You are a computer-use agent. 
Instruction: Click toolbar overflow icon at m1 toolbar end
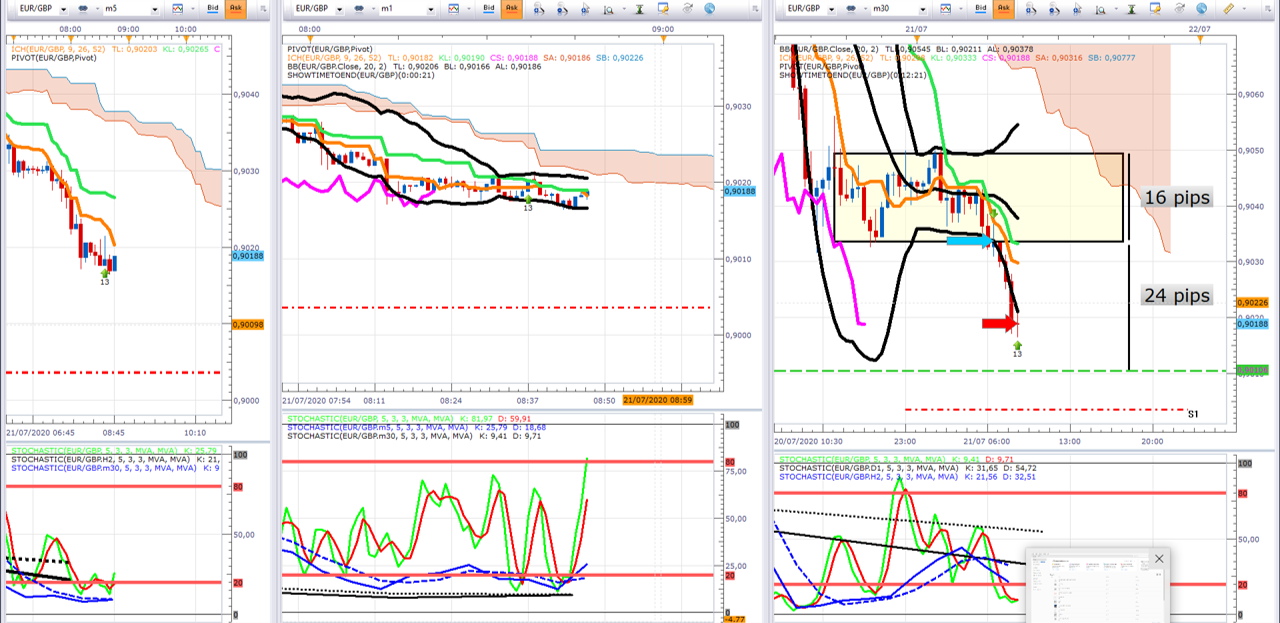click(x=755, y=8)
